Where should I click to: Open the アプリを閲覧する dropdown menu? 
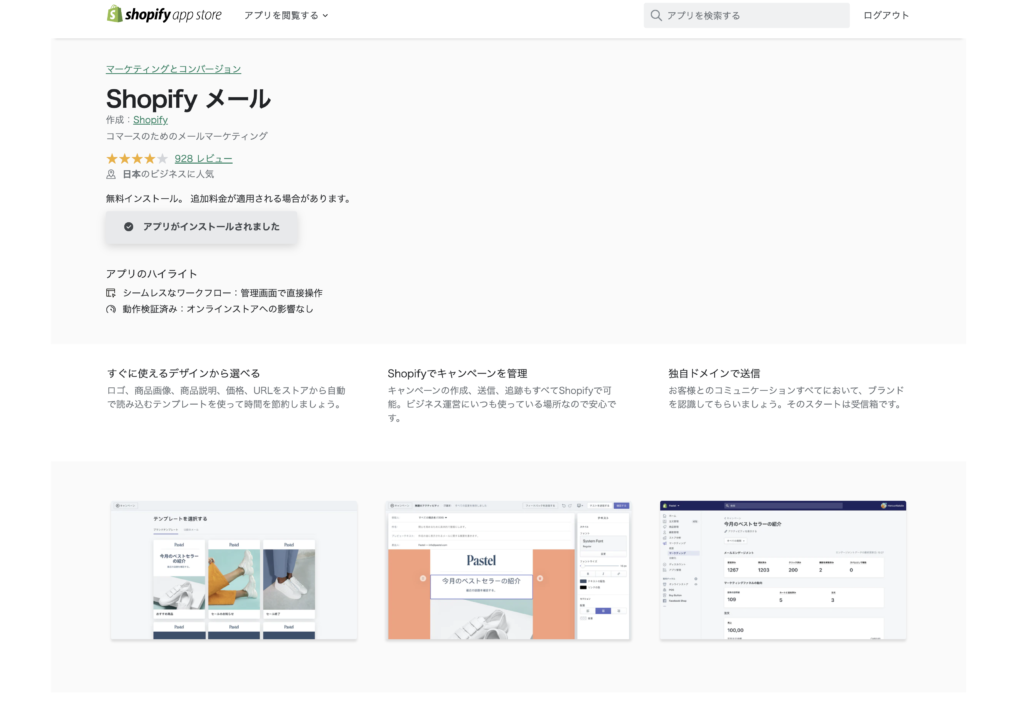(x=286, y=15)
